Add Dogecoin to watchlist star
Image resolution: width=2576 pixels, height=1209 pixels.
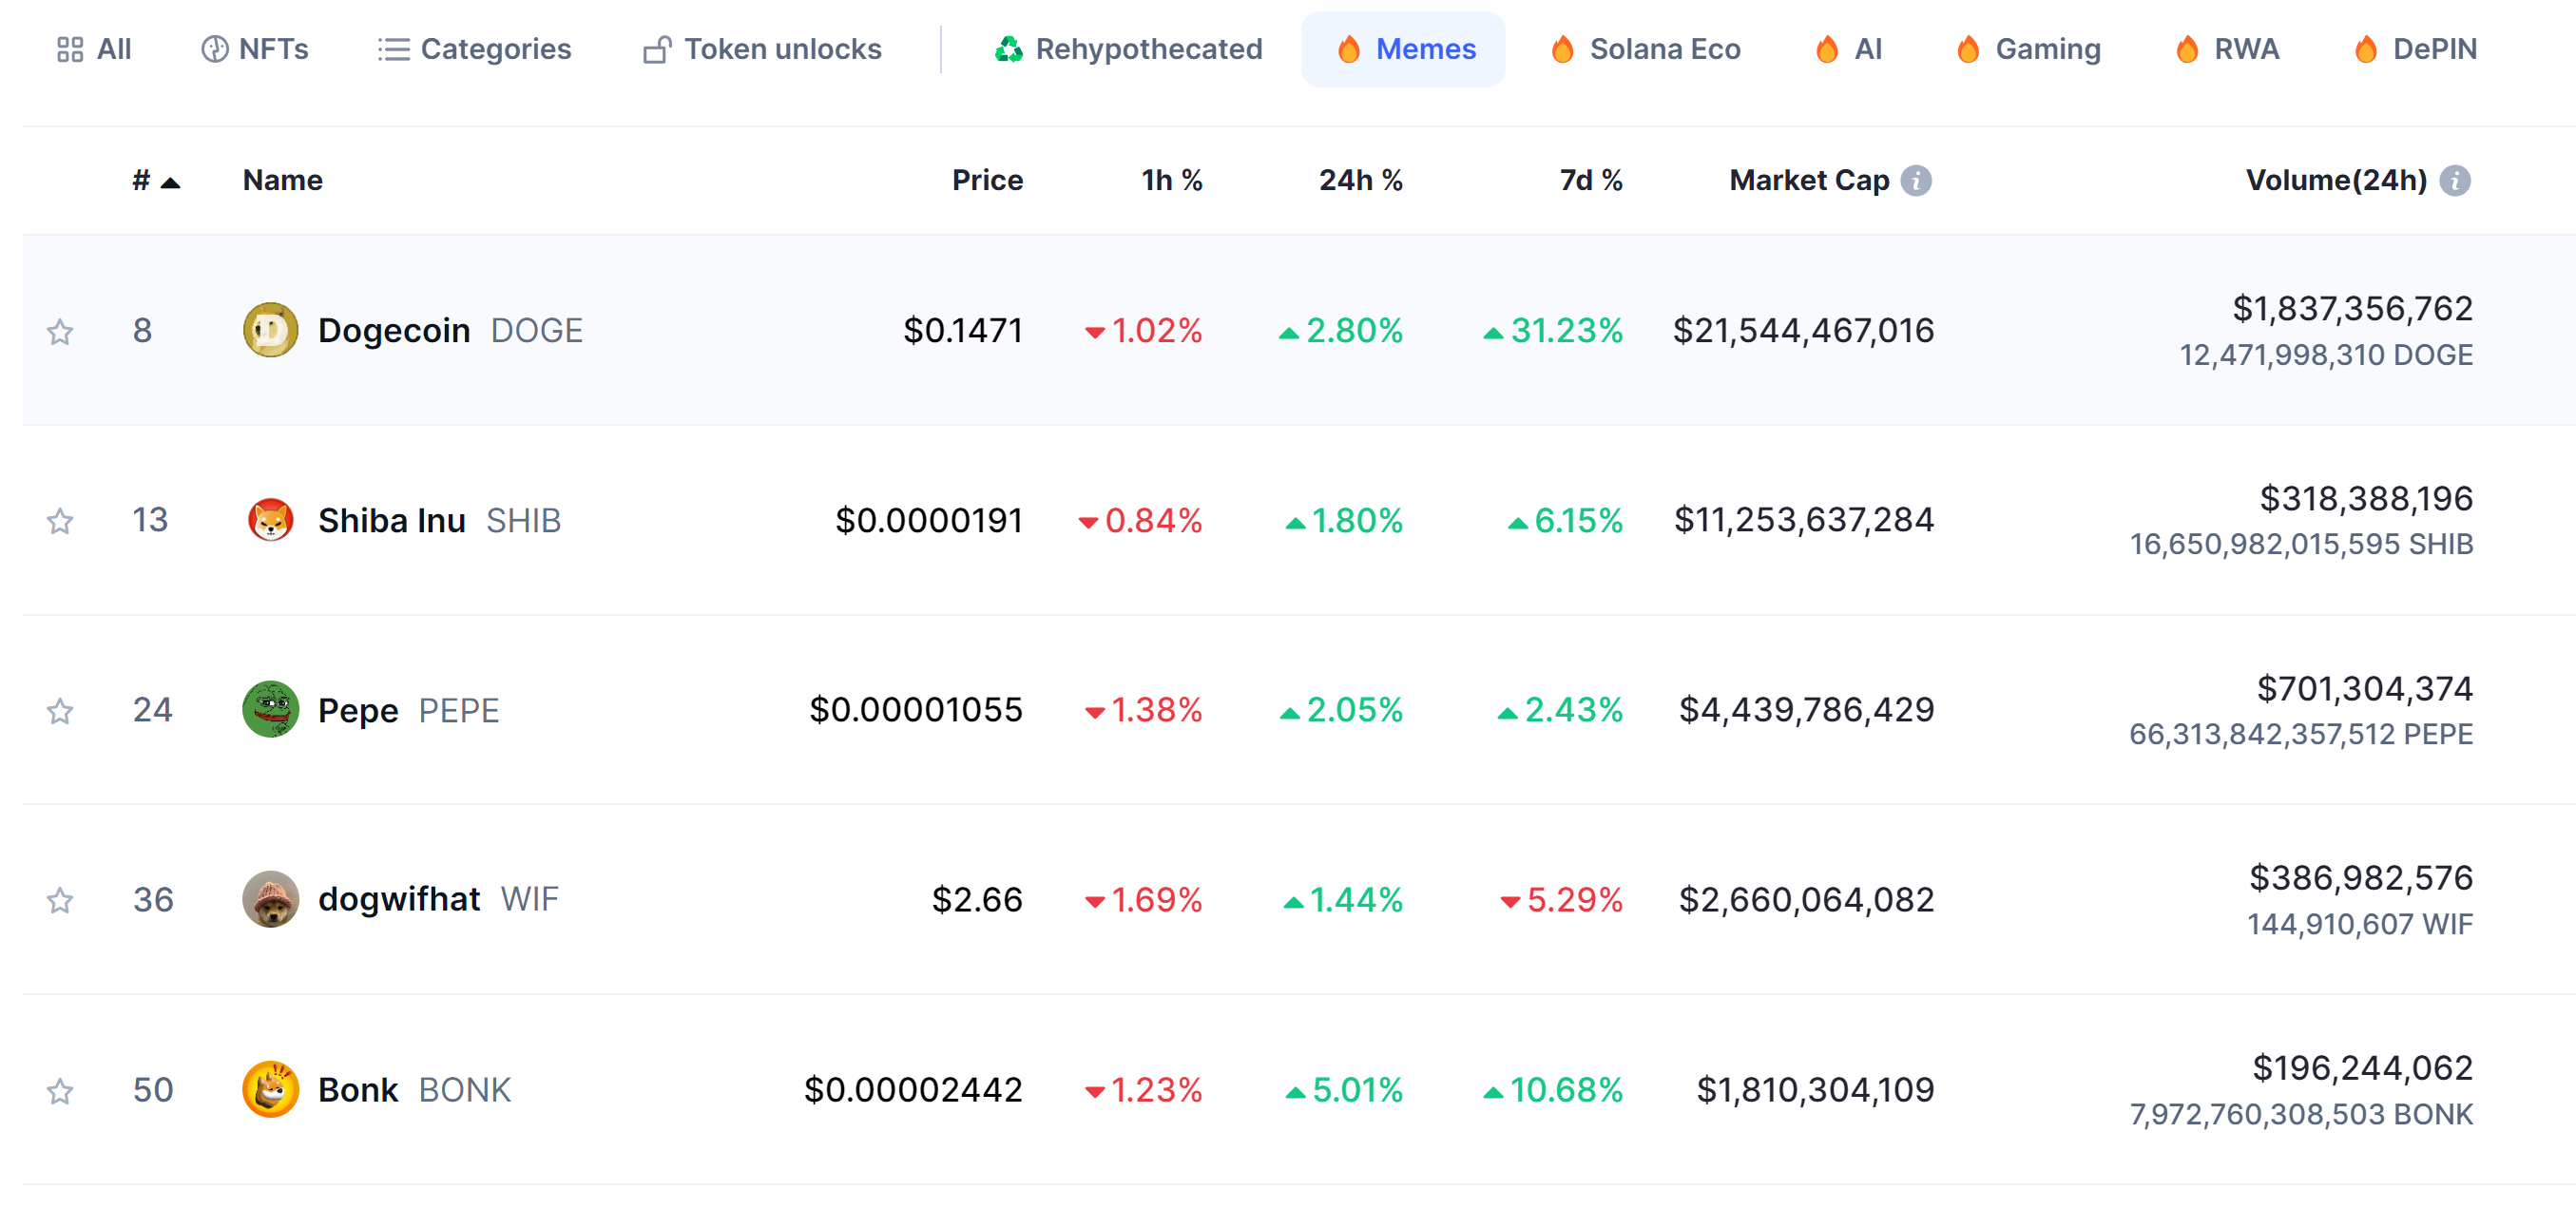click(60, 331)
